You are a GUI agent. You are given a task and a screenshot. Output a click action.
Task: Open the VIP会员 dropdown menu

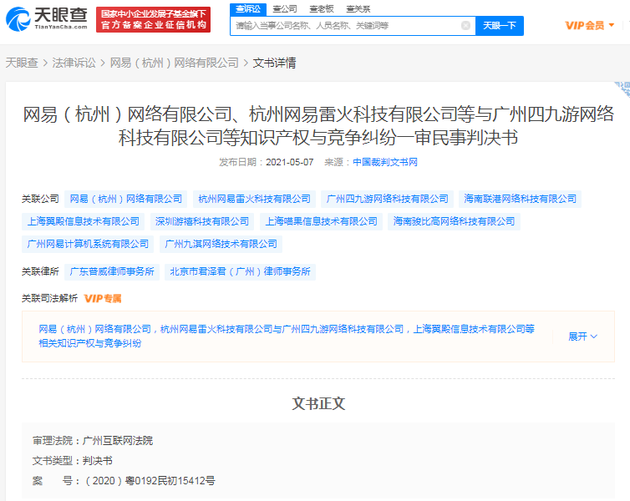coord(589,26)
